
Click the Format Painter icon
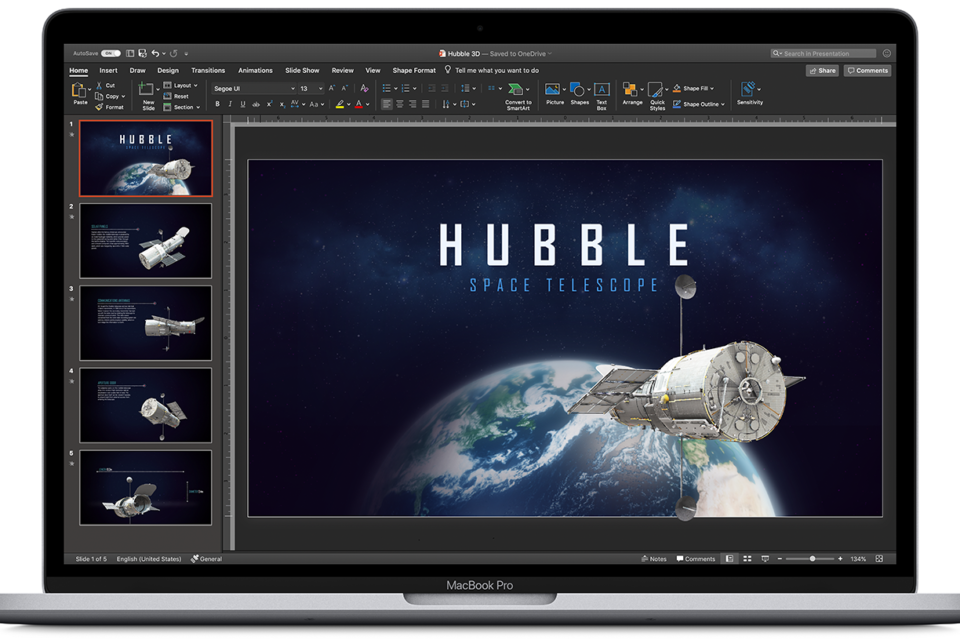tap(105, 106)
